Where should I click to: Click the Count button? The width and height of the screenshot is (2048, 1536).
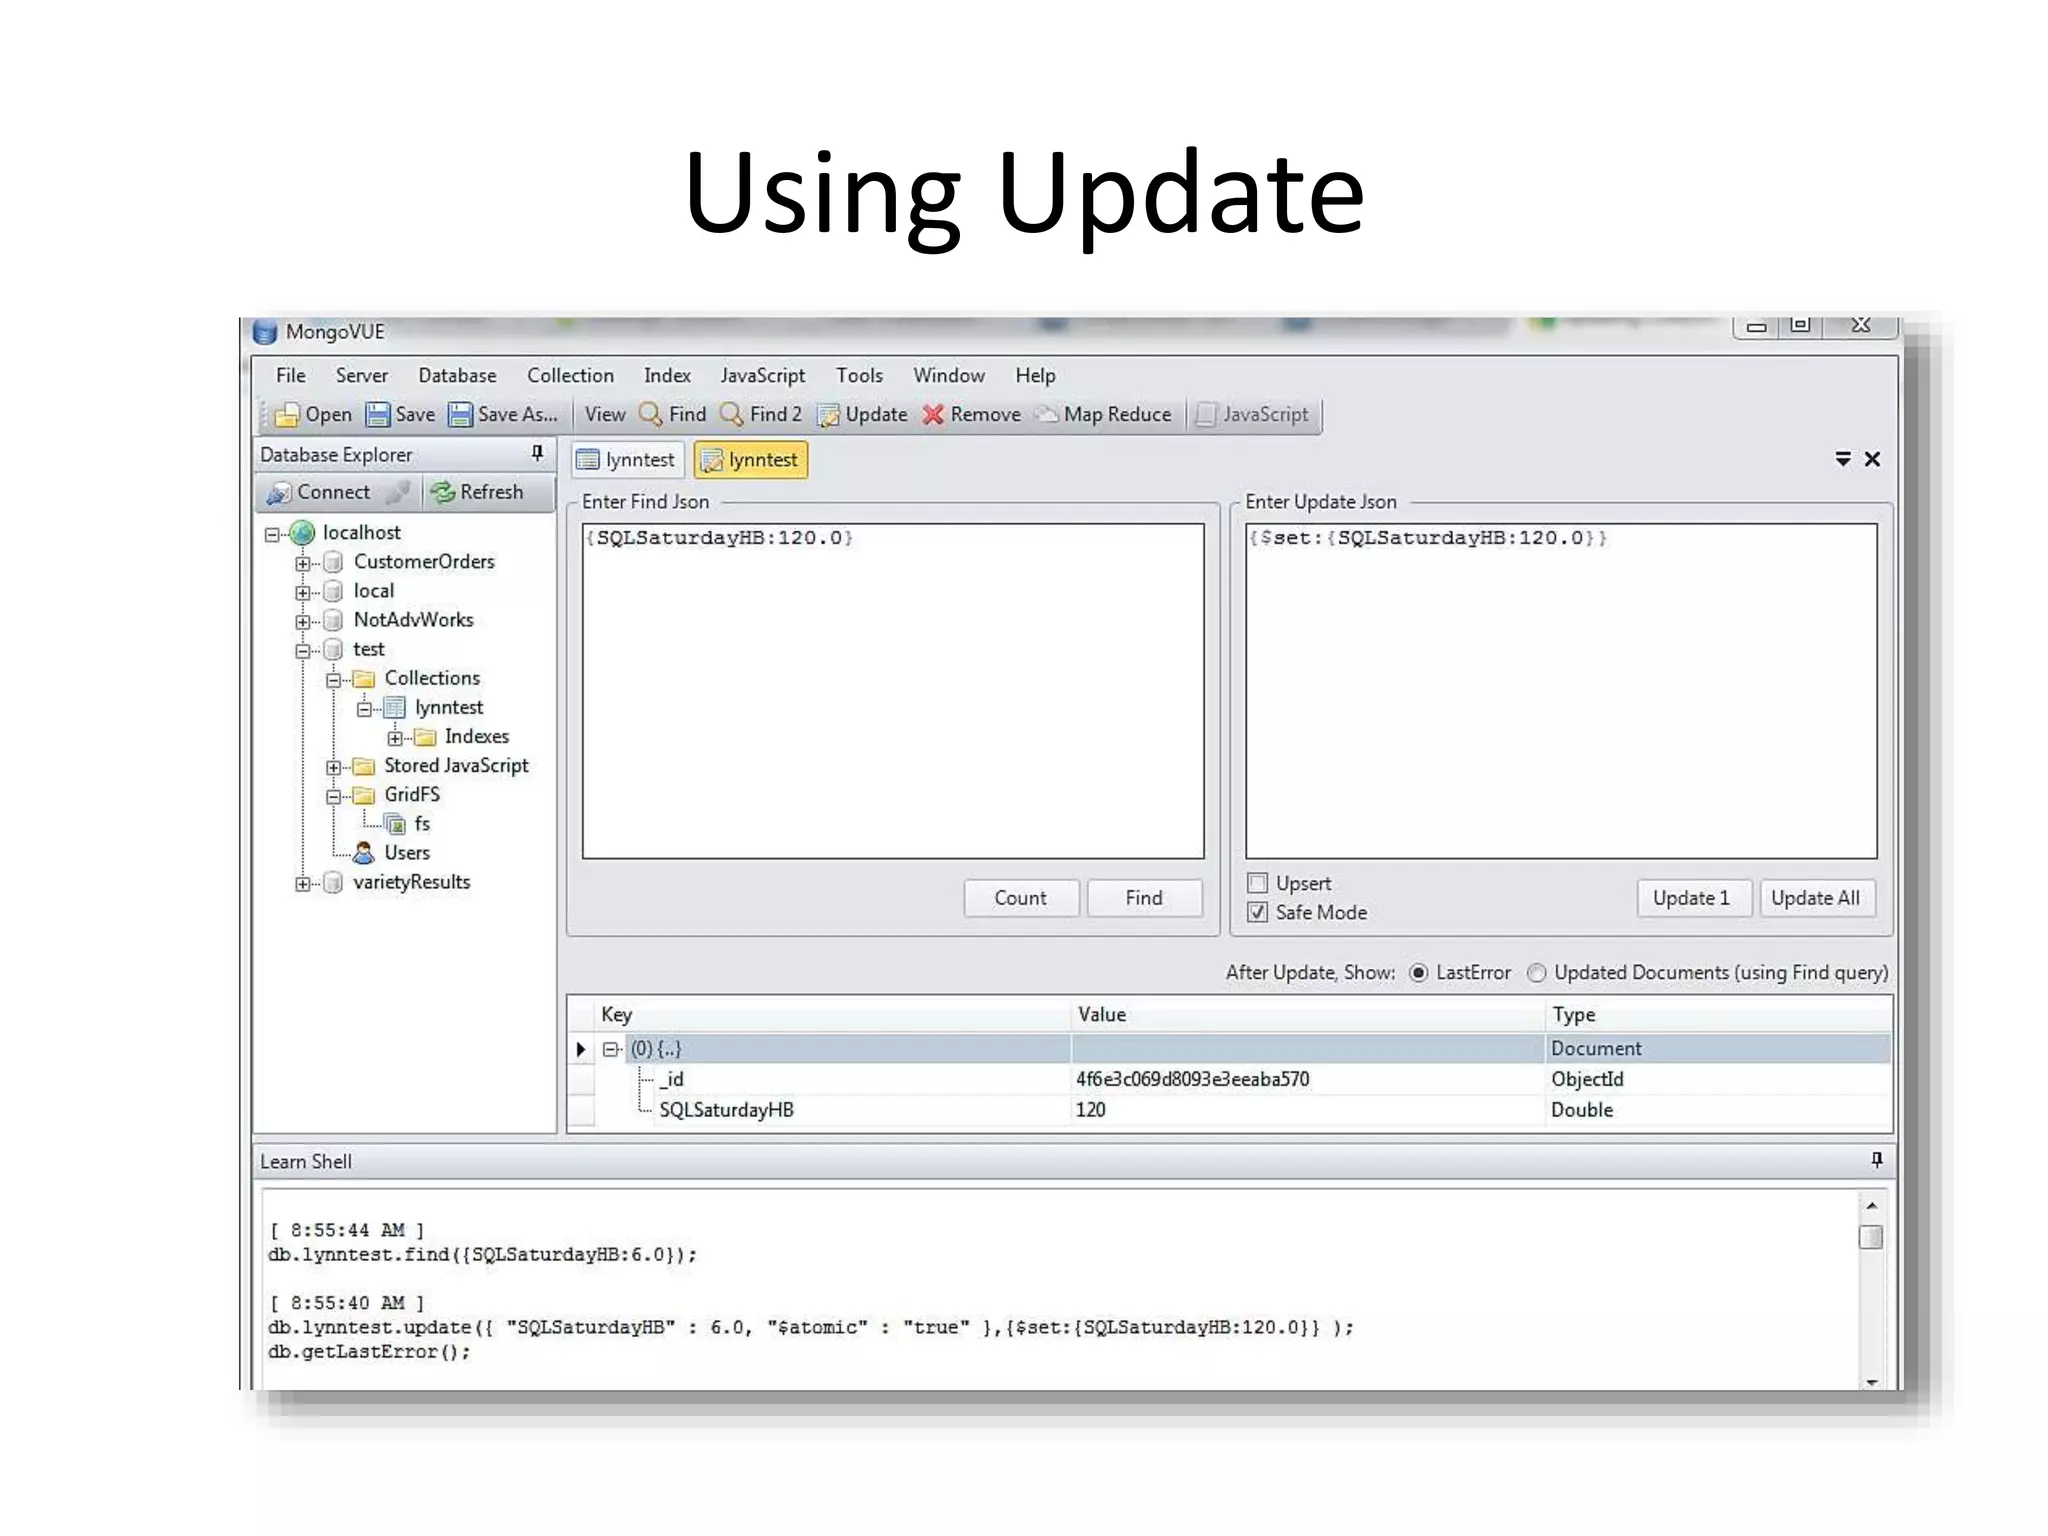click(x=1021, y=898)
